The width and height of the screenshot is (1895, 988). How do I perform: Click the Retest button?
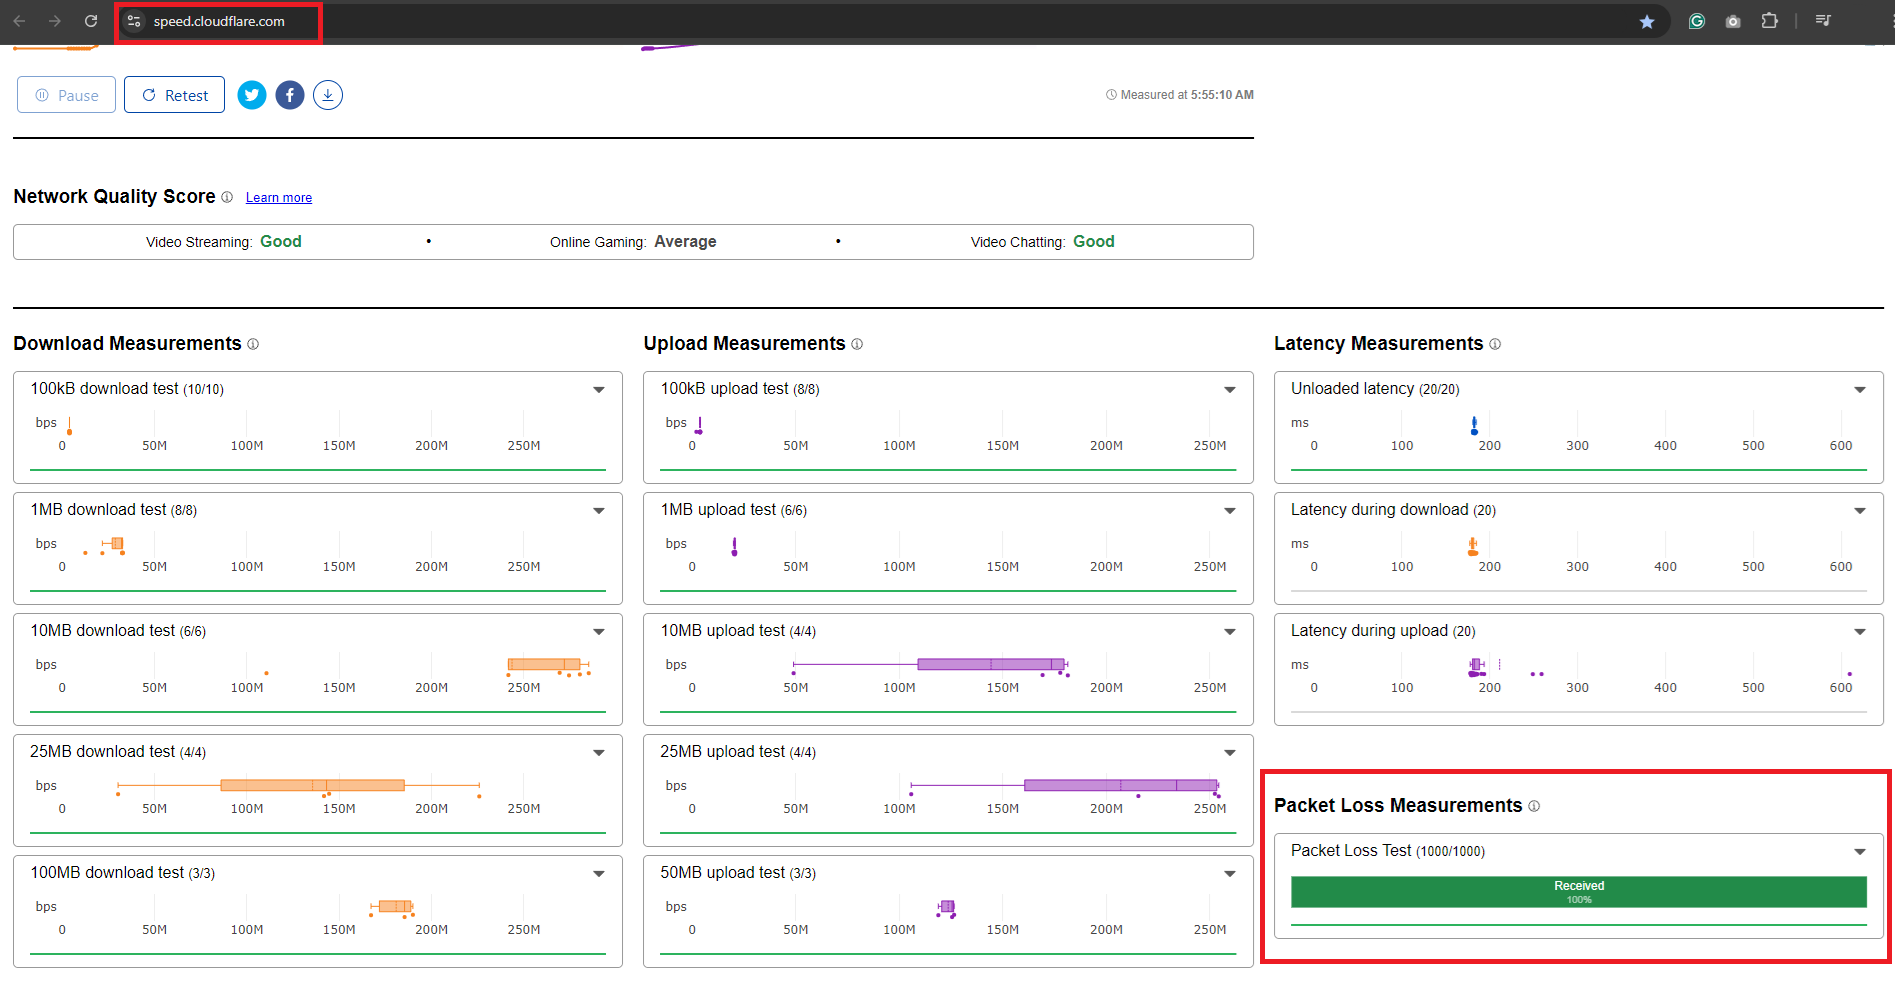[174, 95]
